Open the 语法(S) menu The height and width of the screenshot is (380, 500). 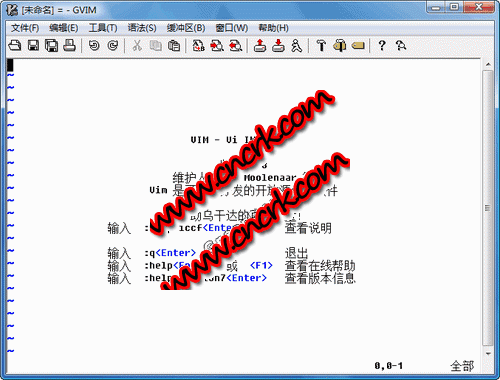coord(142,28)
